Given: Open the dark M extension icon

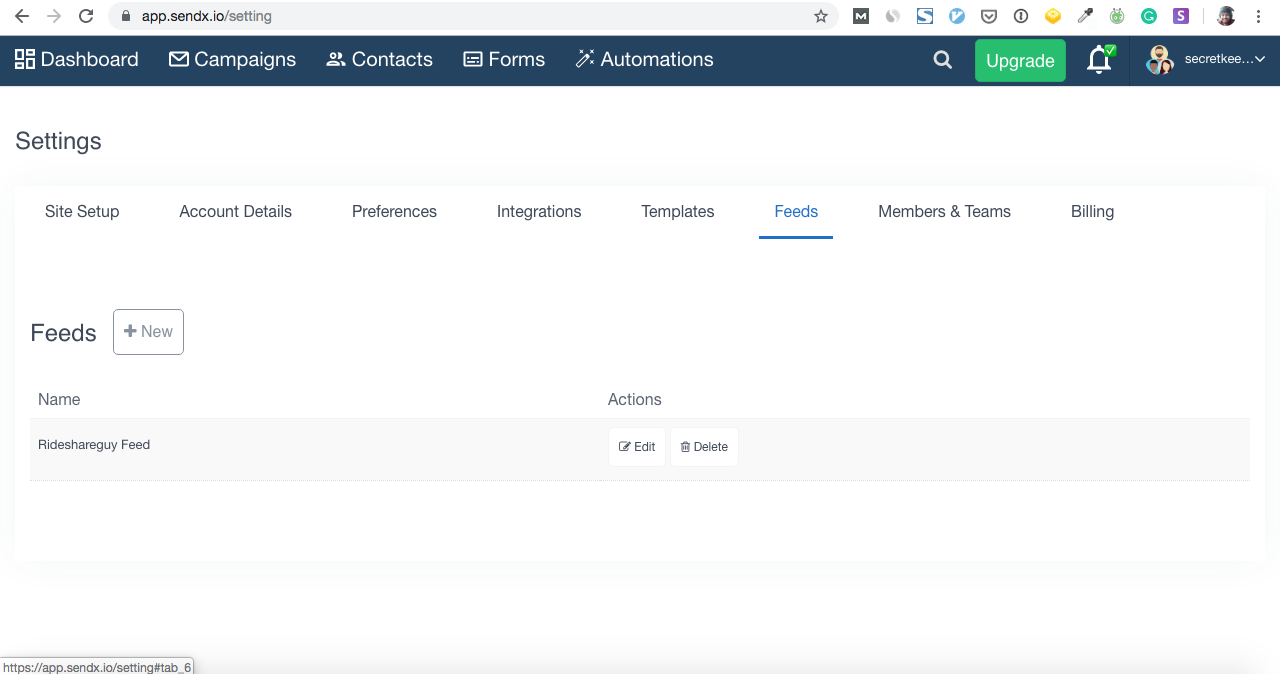Looking at the screenshot, I should 860,16.
